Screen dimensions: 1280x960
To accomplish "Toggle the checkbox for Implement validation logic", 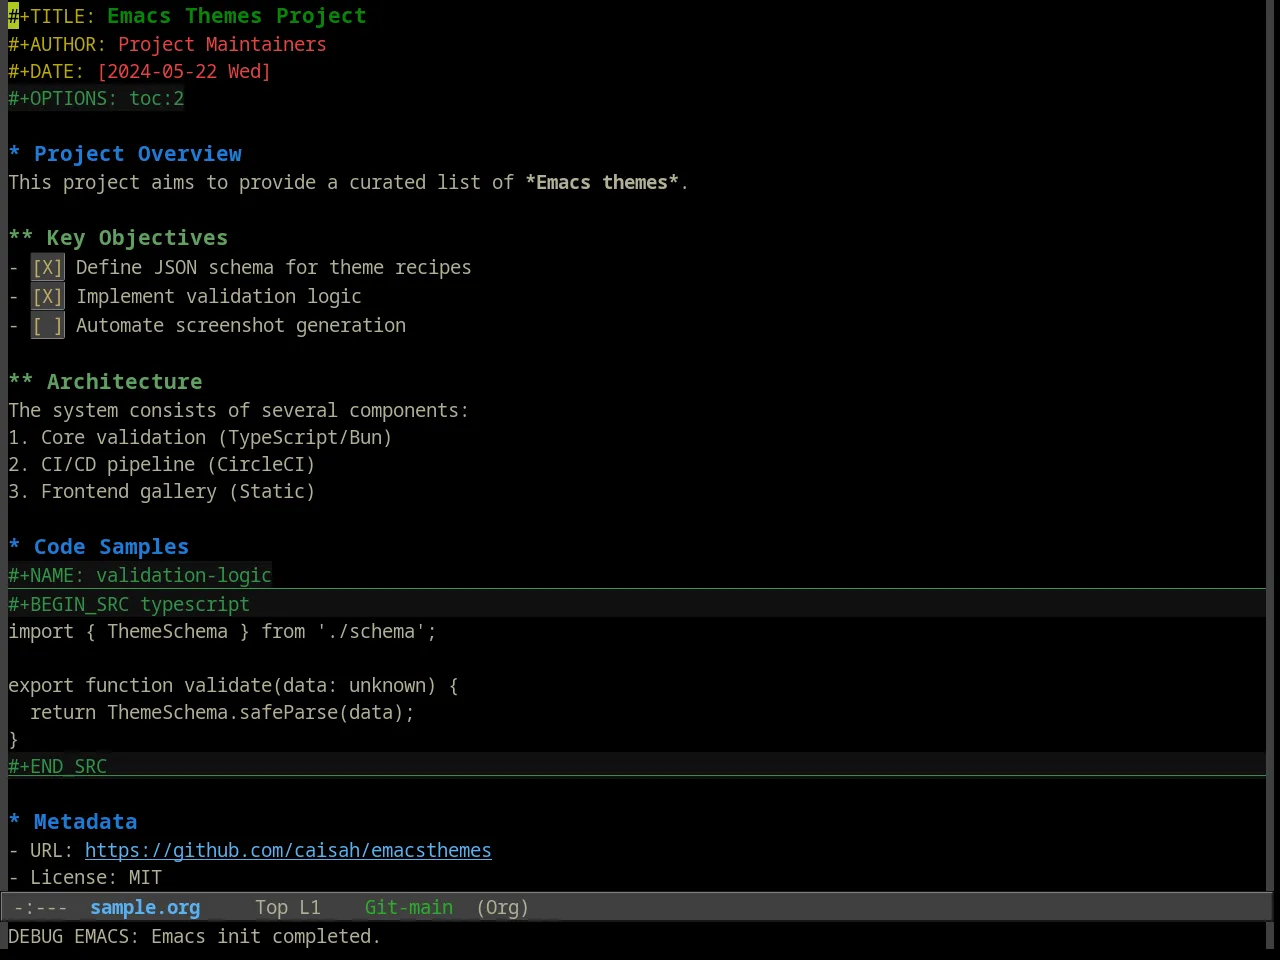I will click(47, 297).
